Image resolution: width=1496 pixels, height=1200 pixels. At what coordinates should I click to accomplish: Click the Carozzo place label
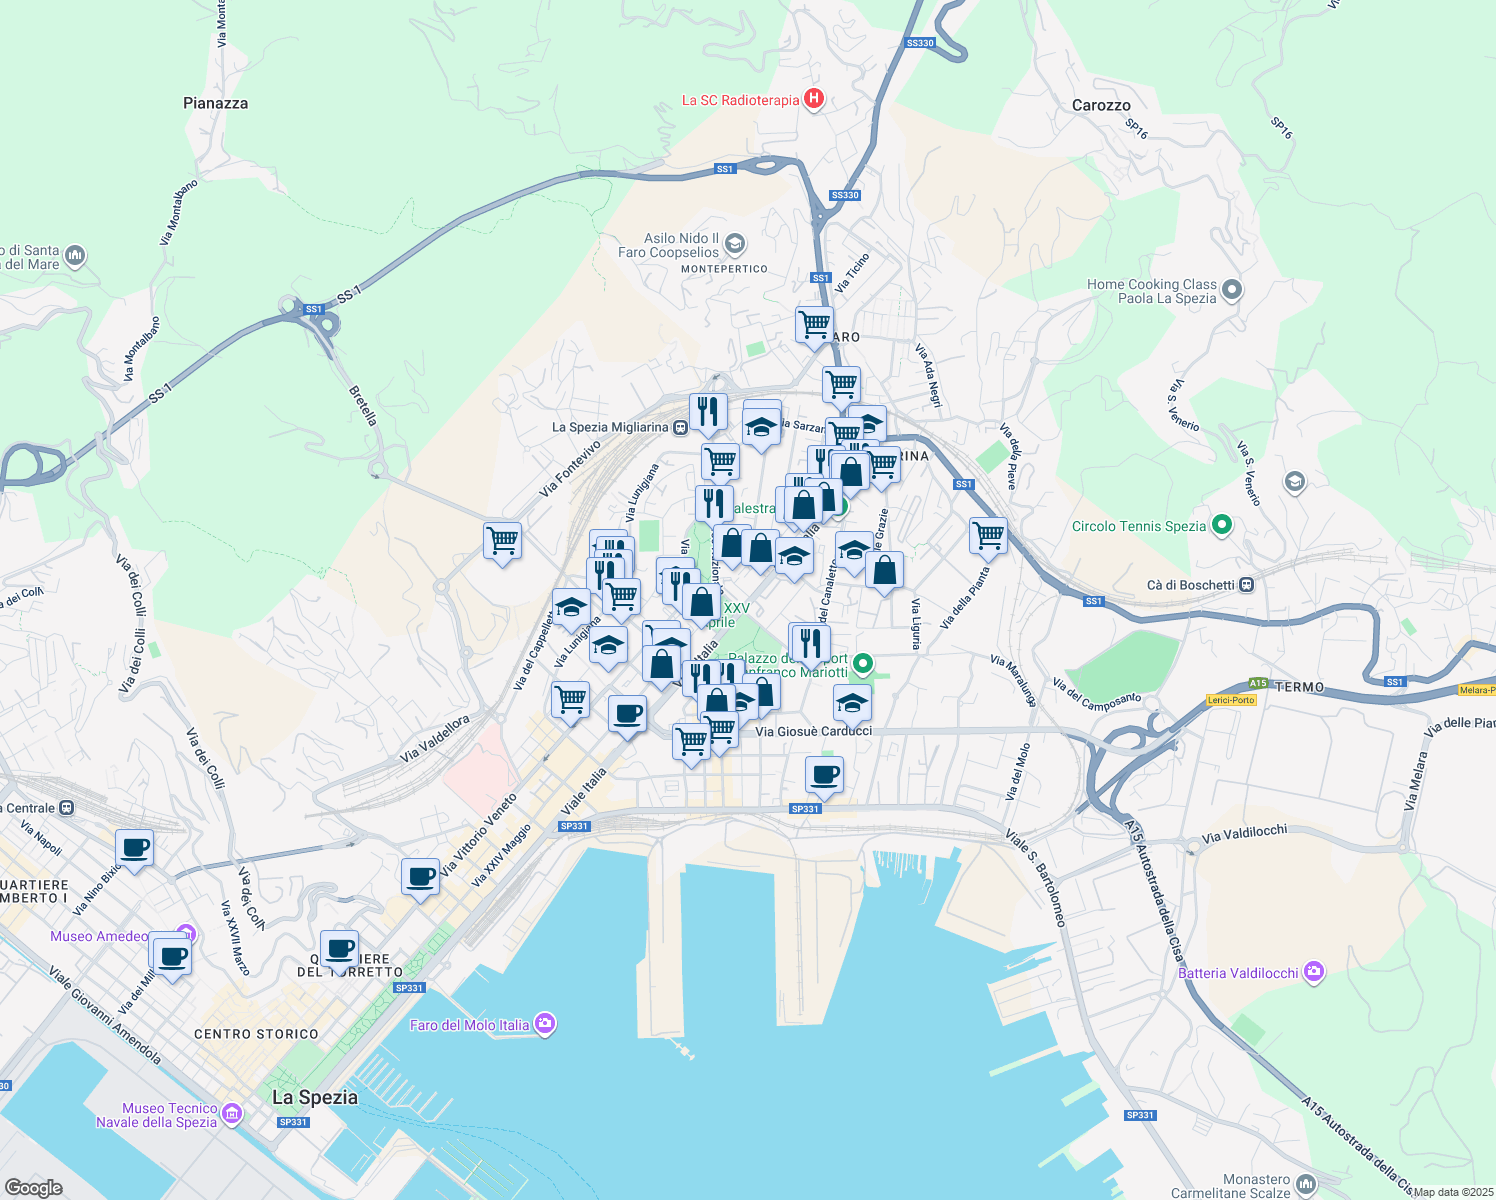(x=1101, y=105)
